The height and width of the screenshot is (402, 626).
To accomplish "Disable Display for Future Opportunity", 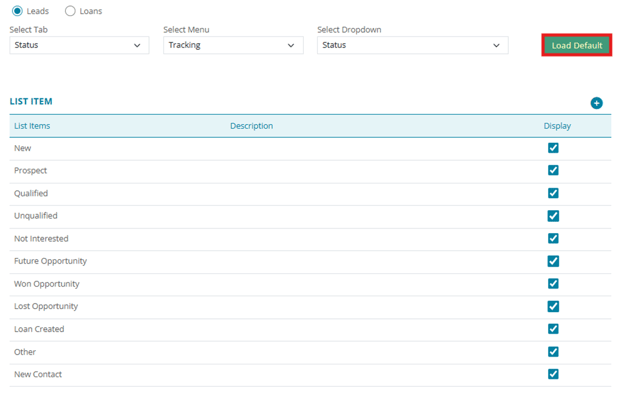I will coord(553,261).
